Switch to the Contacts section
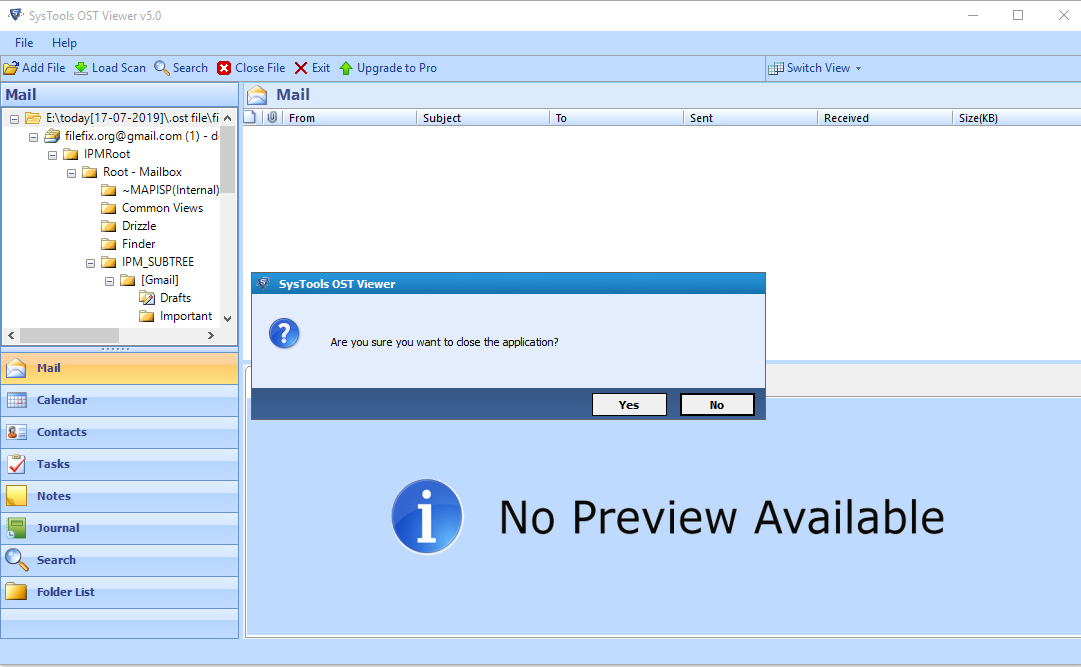1081x667 pixels. pos(120,432)
